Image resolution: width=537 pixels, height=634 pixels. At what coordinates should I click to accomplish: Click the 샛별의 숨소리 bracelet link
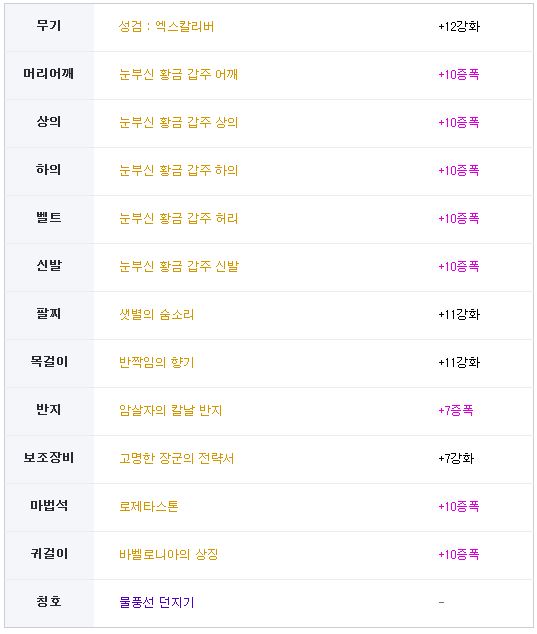click(156, 314)
